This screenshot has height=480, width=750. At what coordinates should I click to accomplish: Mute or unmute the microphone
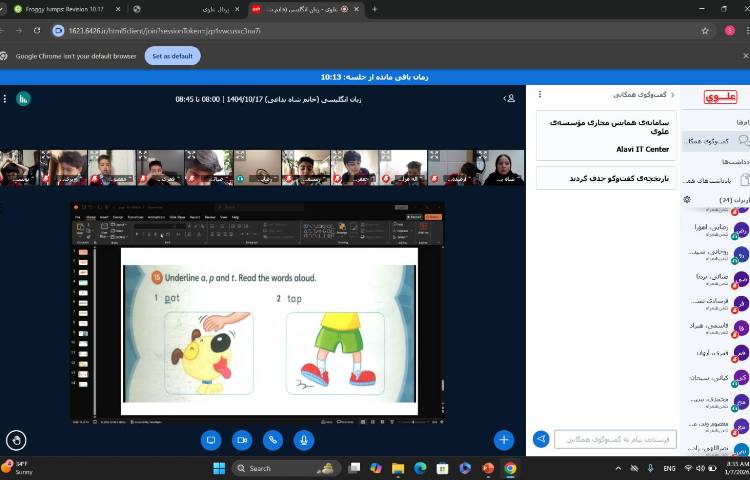304,439
